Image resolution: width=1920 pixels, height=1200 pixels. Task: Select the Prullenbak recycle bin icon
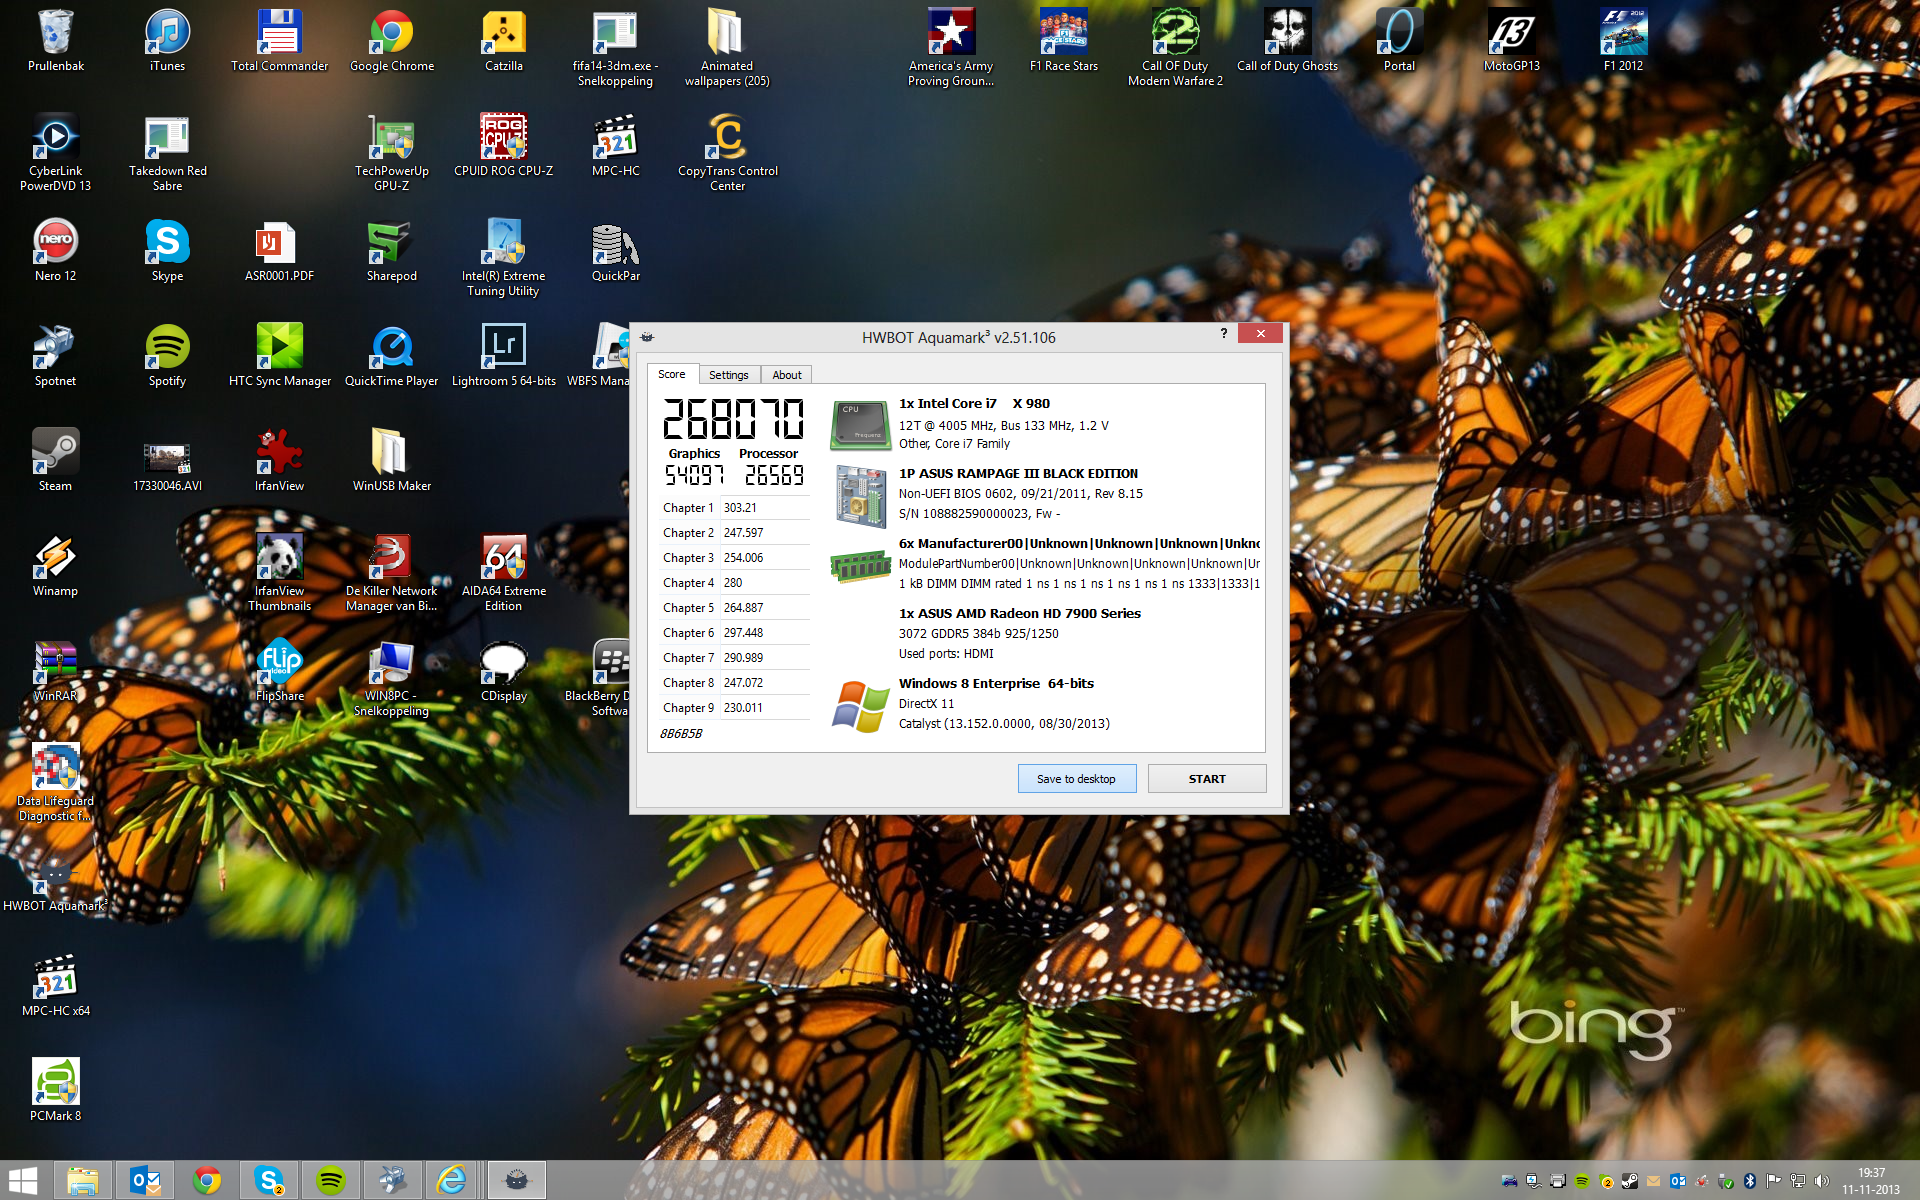(x=56, y=40)
